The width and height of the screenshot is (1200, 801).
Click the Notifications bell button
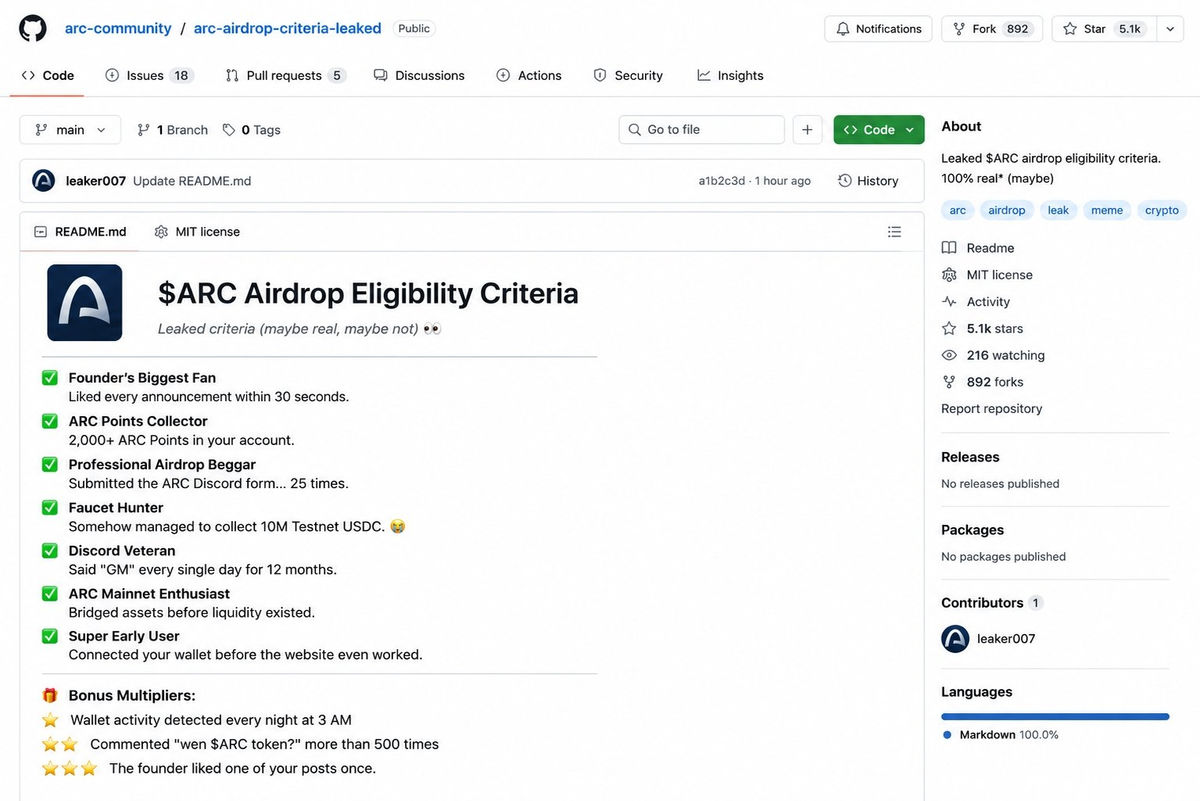pos(878,29)
